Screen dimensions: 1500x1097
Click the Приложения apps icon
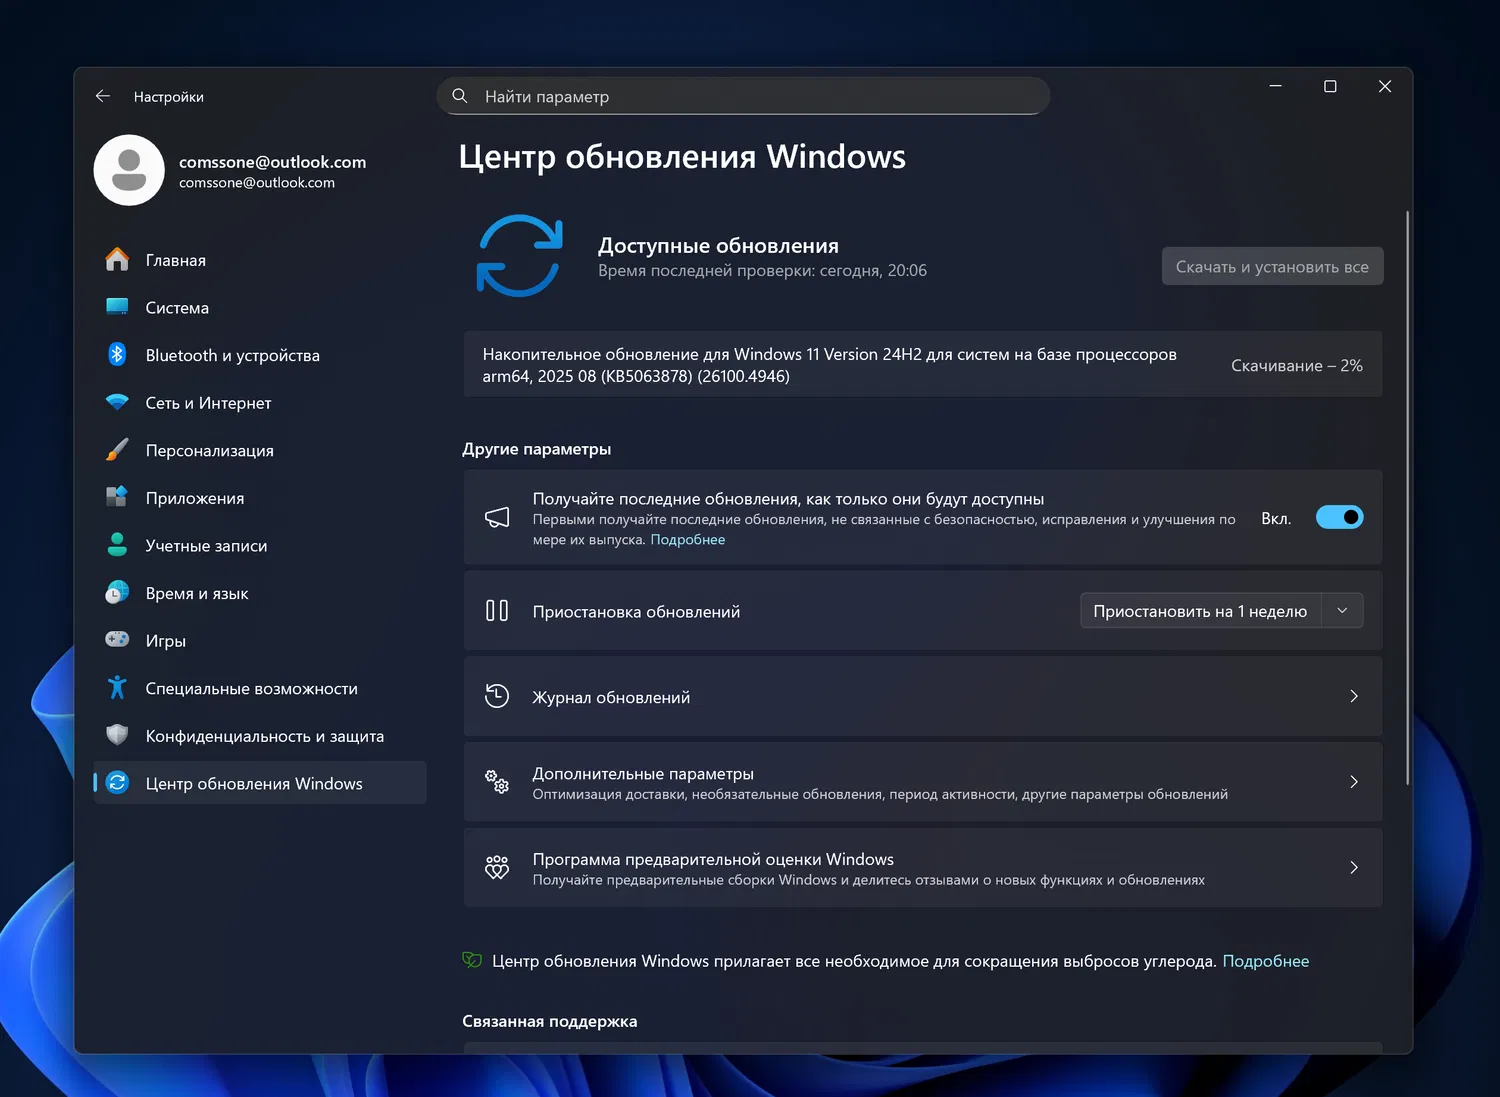117,497
